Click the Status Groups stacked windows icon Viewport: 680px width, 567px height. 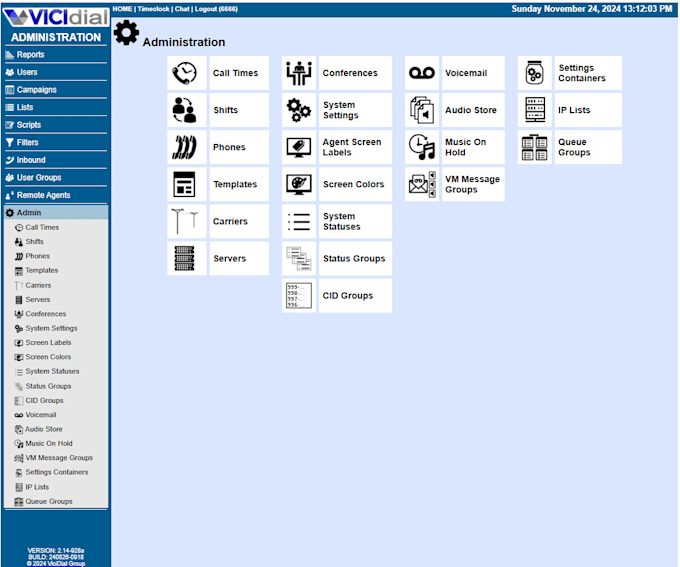(x=299, y=259)
